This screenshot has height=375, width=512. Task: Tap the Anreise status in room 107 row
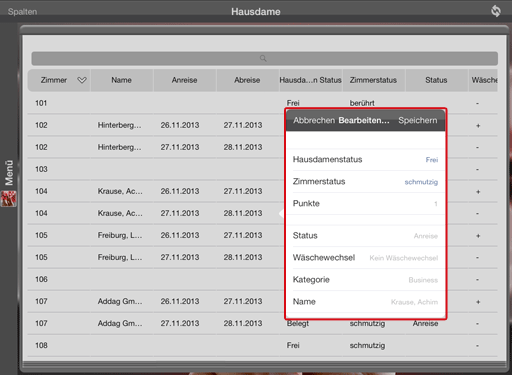(425, 323)
